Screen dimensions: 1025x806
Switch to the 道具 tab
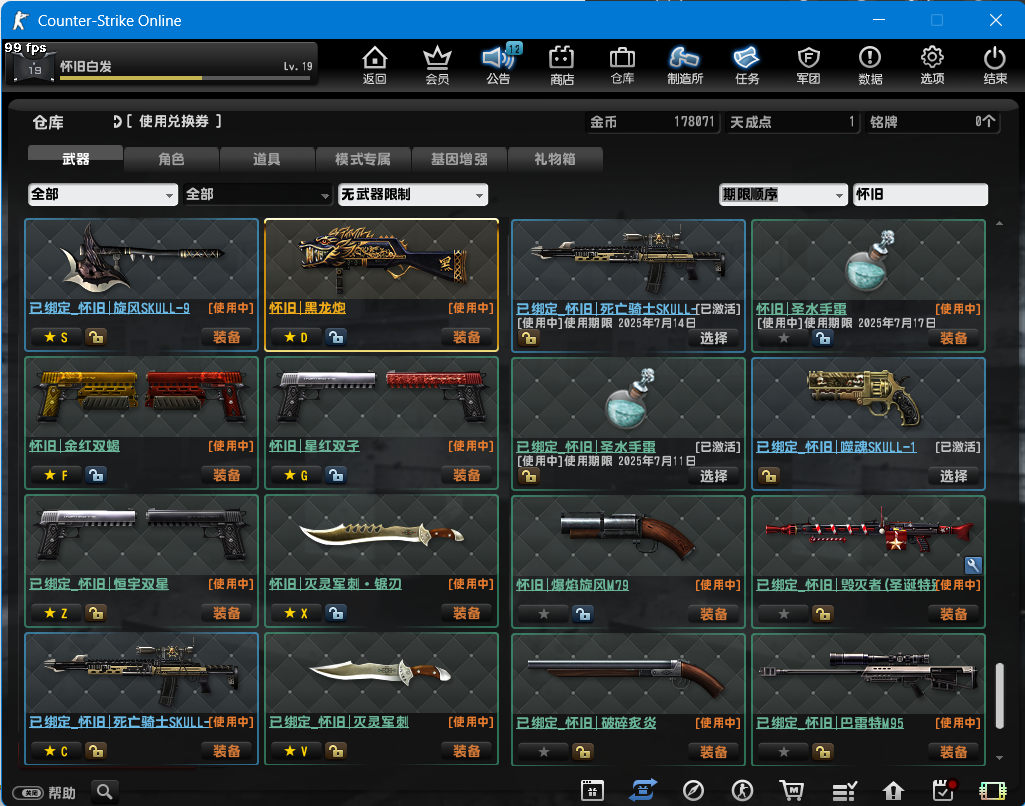click(x=267, y=159)
